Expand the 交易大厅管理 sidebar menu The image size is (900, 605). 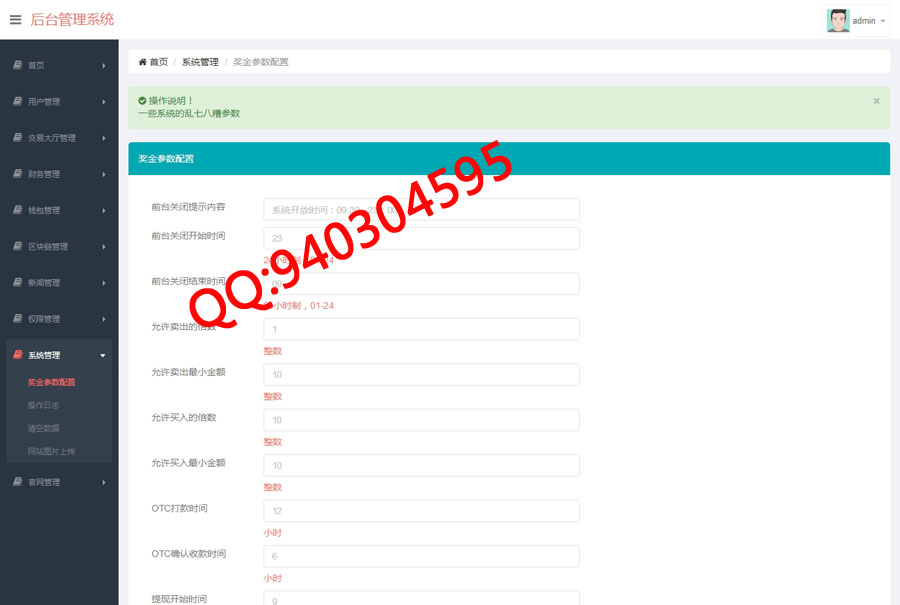pyautogui.click(x=59, y=138)
